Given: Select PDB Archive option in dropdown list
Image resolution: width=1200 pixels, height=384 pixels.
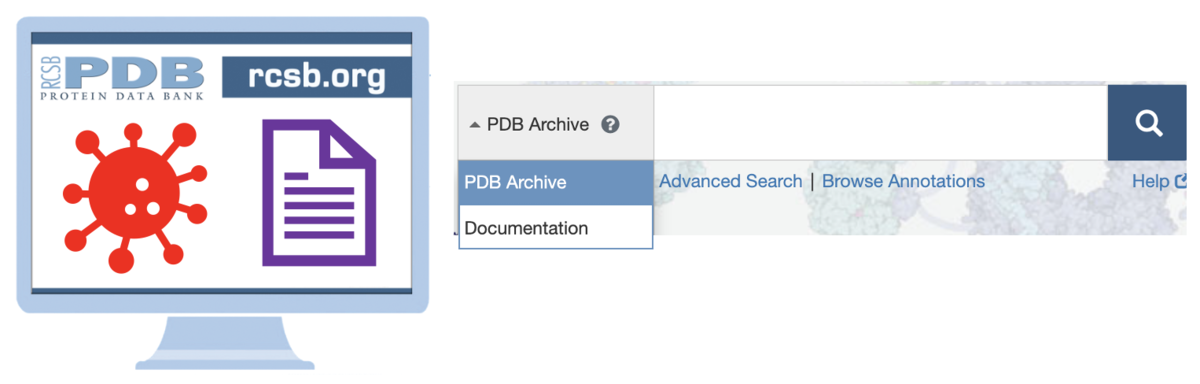Looking at the screenshot, I should click(x=556, y=182).
